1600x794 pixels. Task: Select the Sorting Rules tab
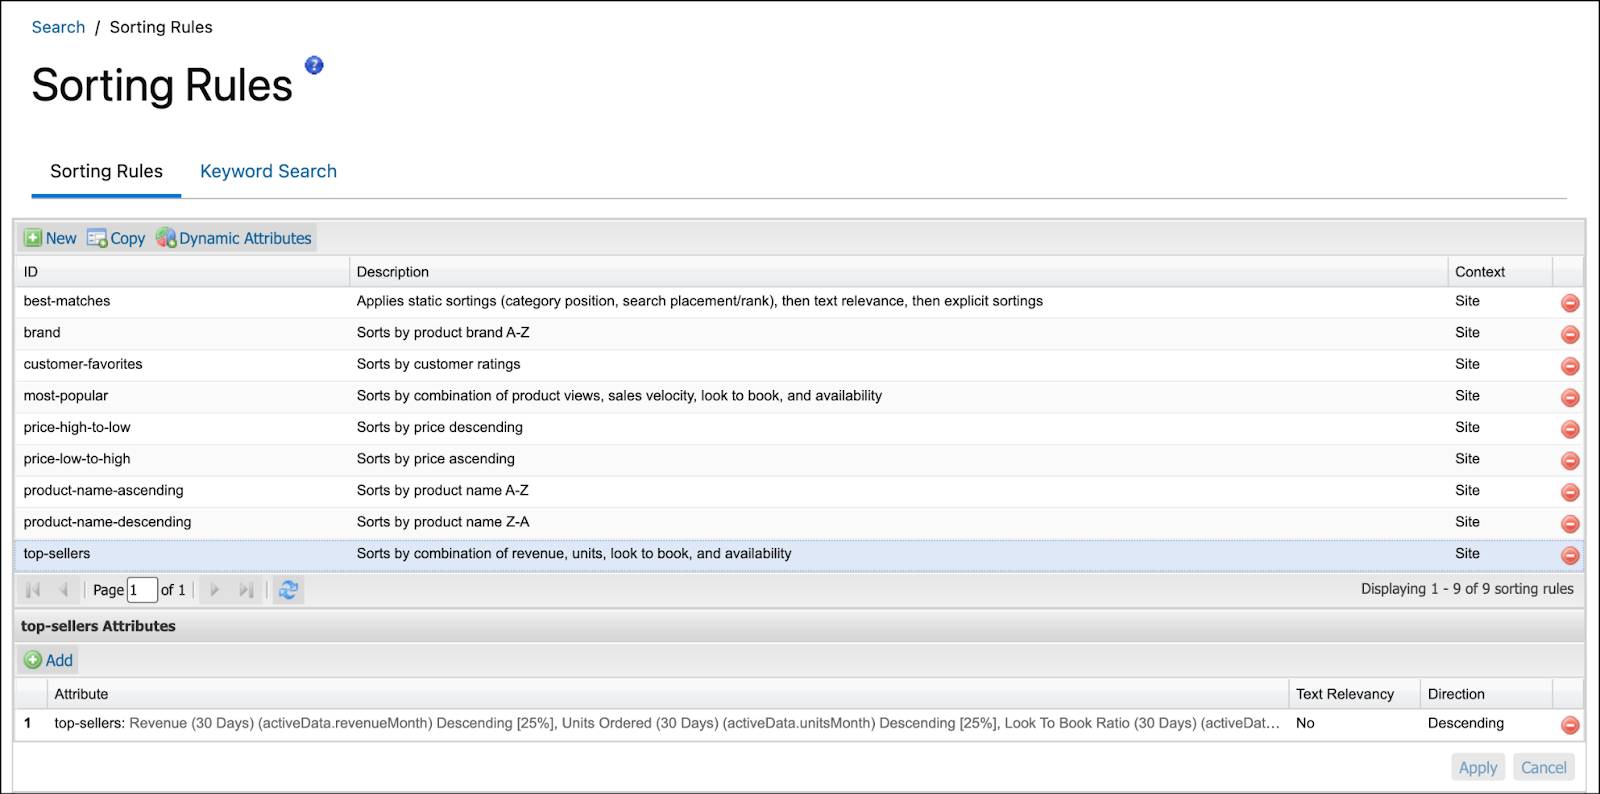click(106, 171)
